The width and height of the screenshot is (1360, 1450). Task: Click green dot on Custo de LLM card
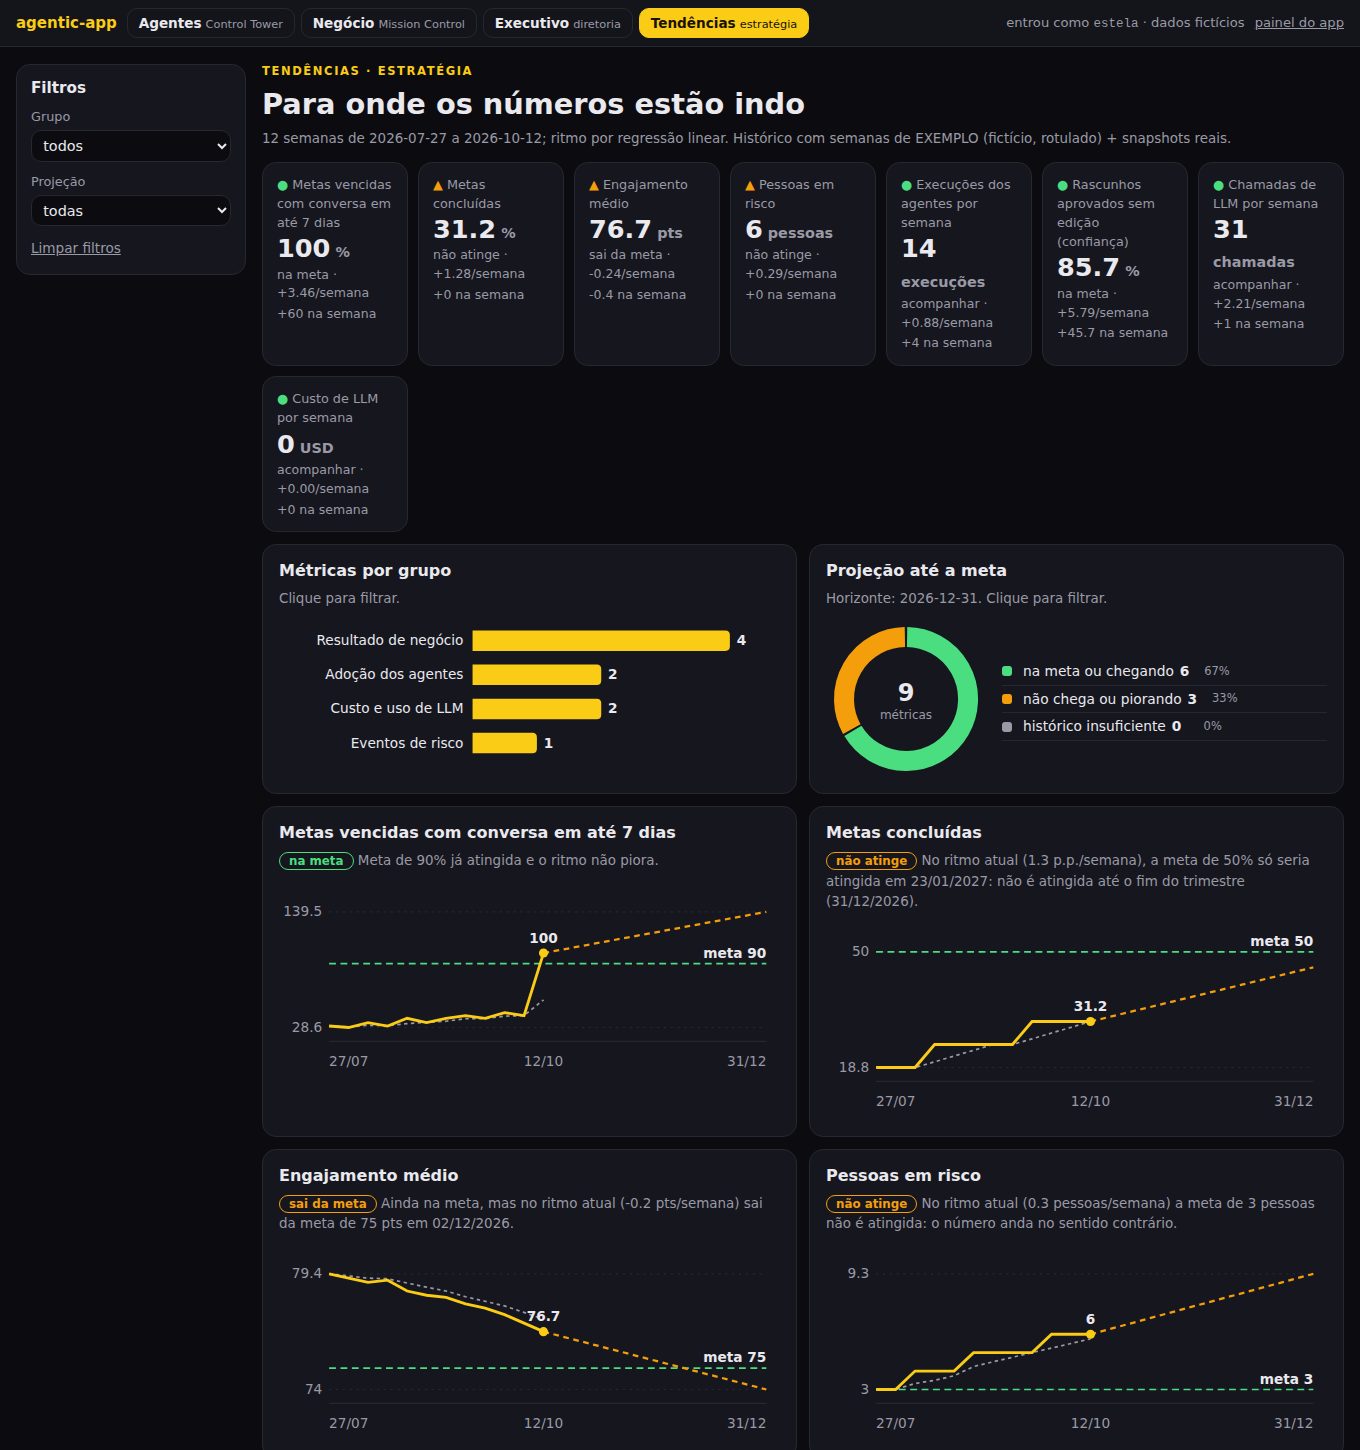282,399
